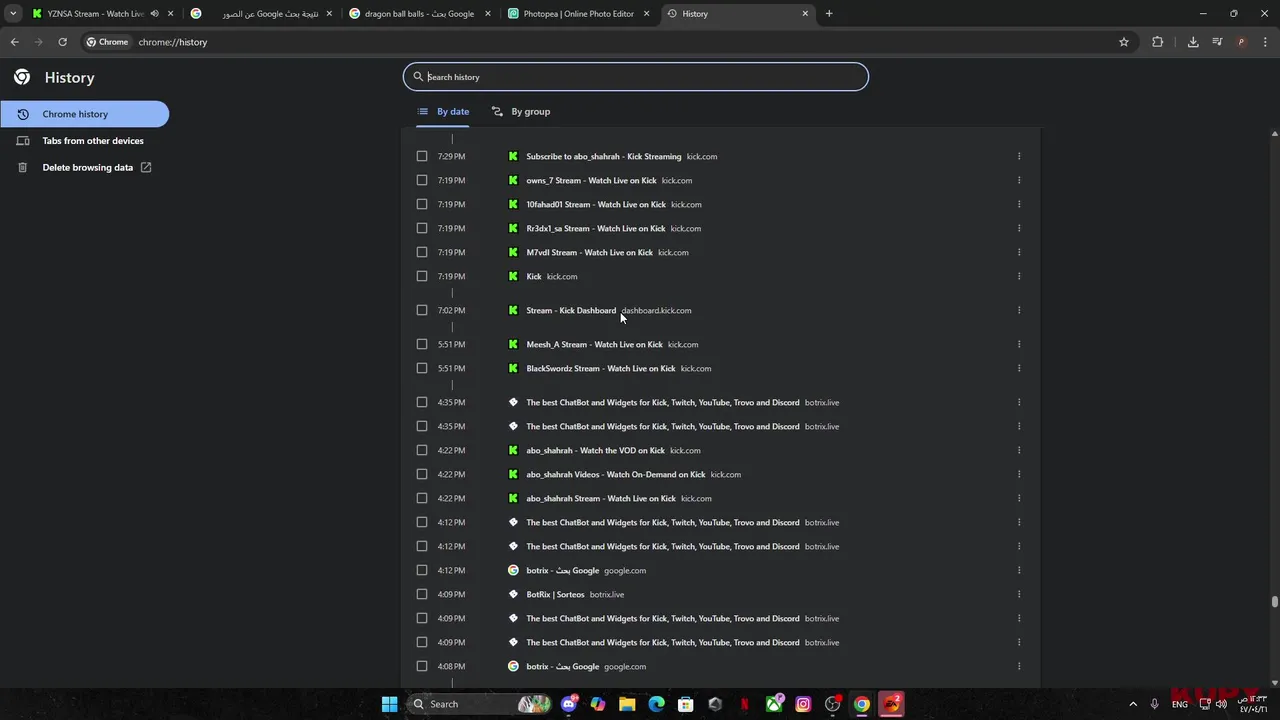The image size is (1280, 720).
Task: Open actions menu for abo_shahrah Watch the VOD
Action: (1019, 450)
